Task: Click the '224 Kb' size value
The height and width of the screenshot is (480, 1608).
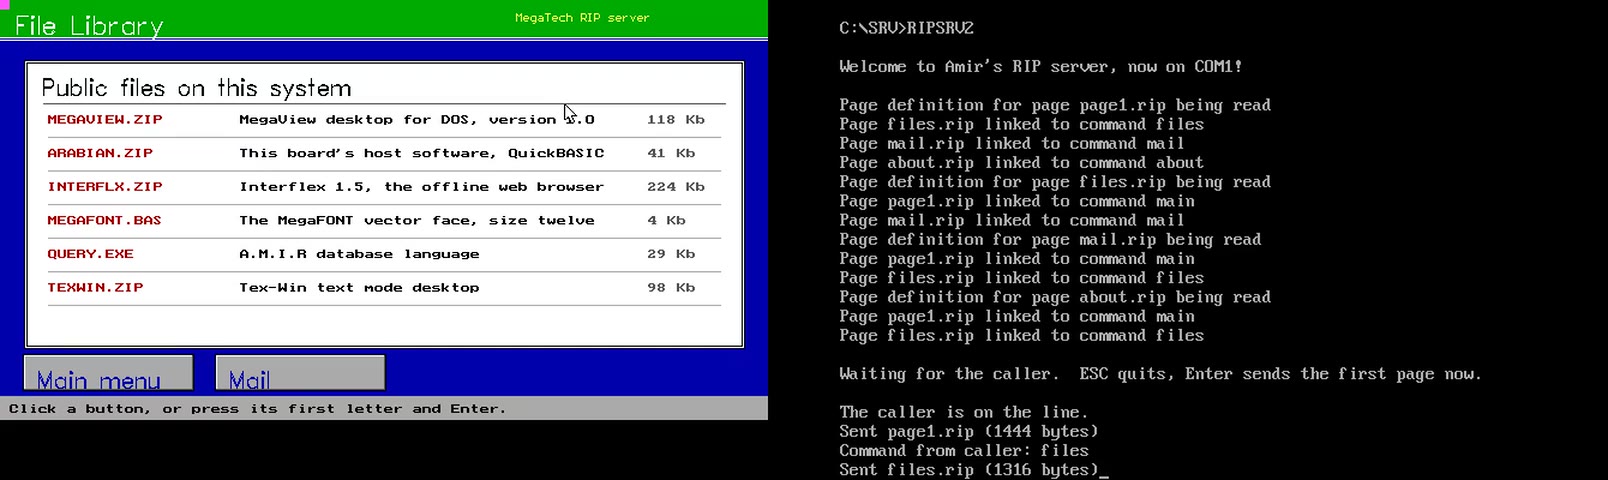Action: (676, 187)
